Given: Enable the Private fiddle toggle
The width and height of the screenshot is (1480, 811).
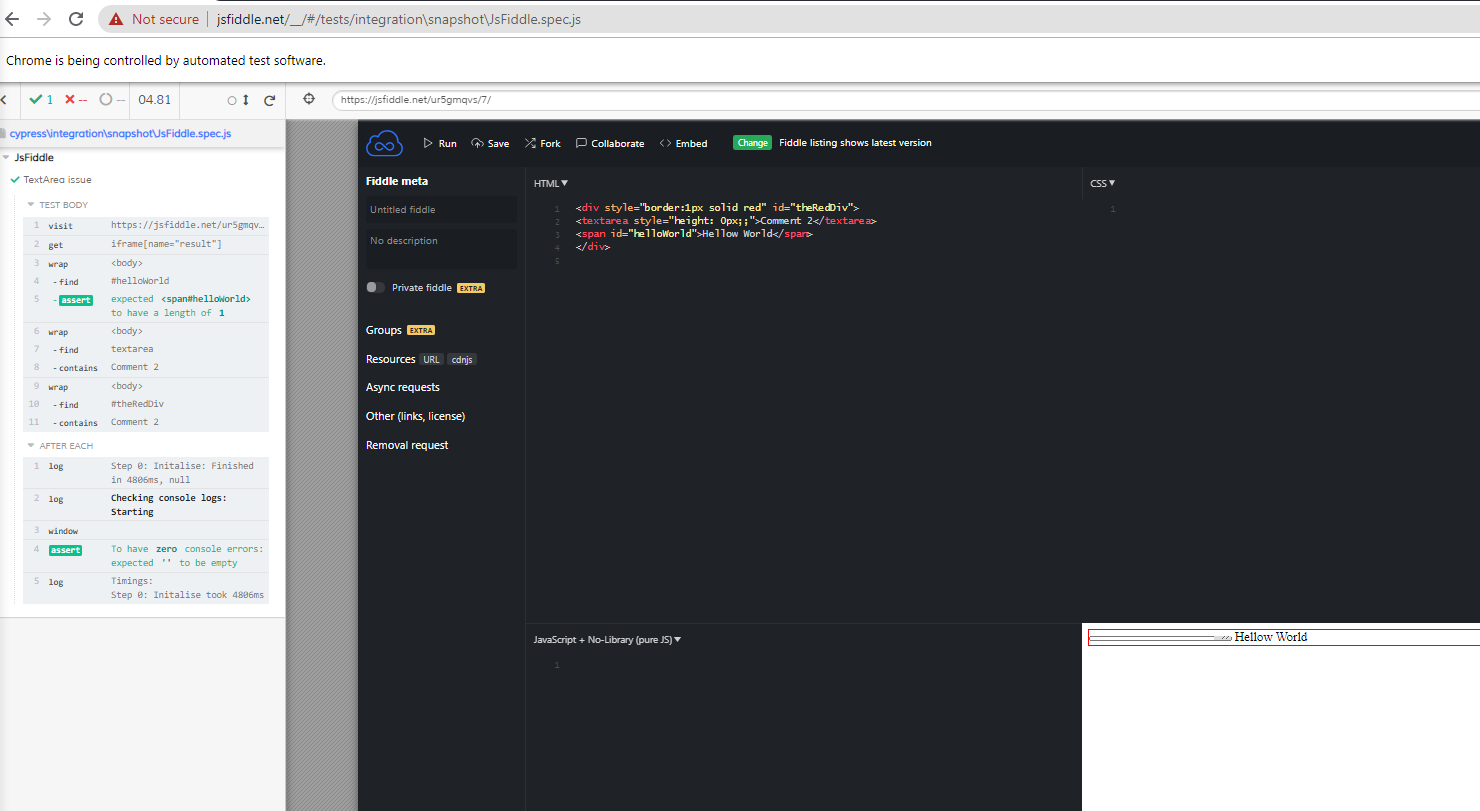Looking at the screenshot, I should (x=374, y=287).
